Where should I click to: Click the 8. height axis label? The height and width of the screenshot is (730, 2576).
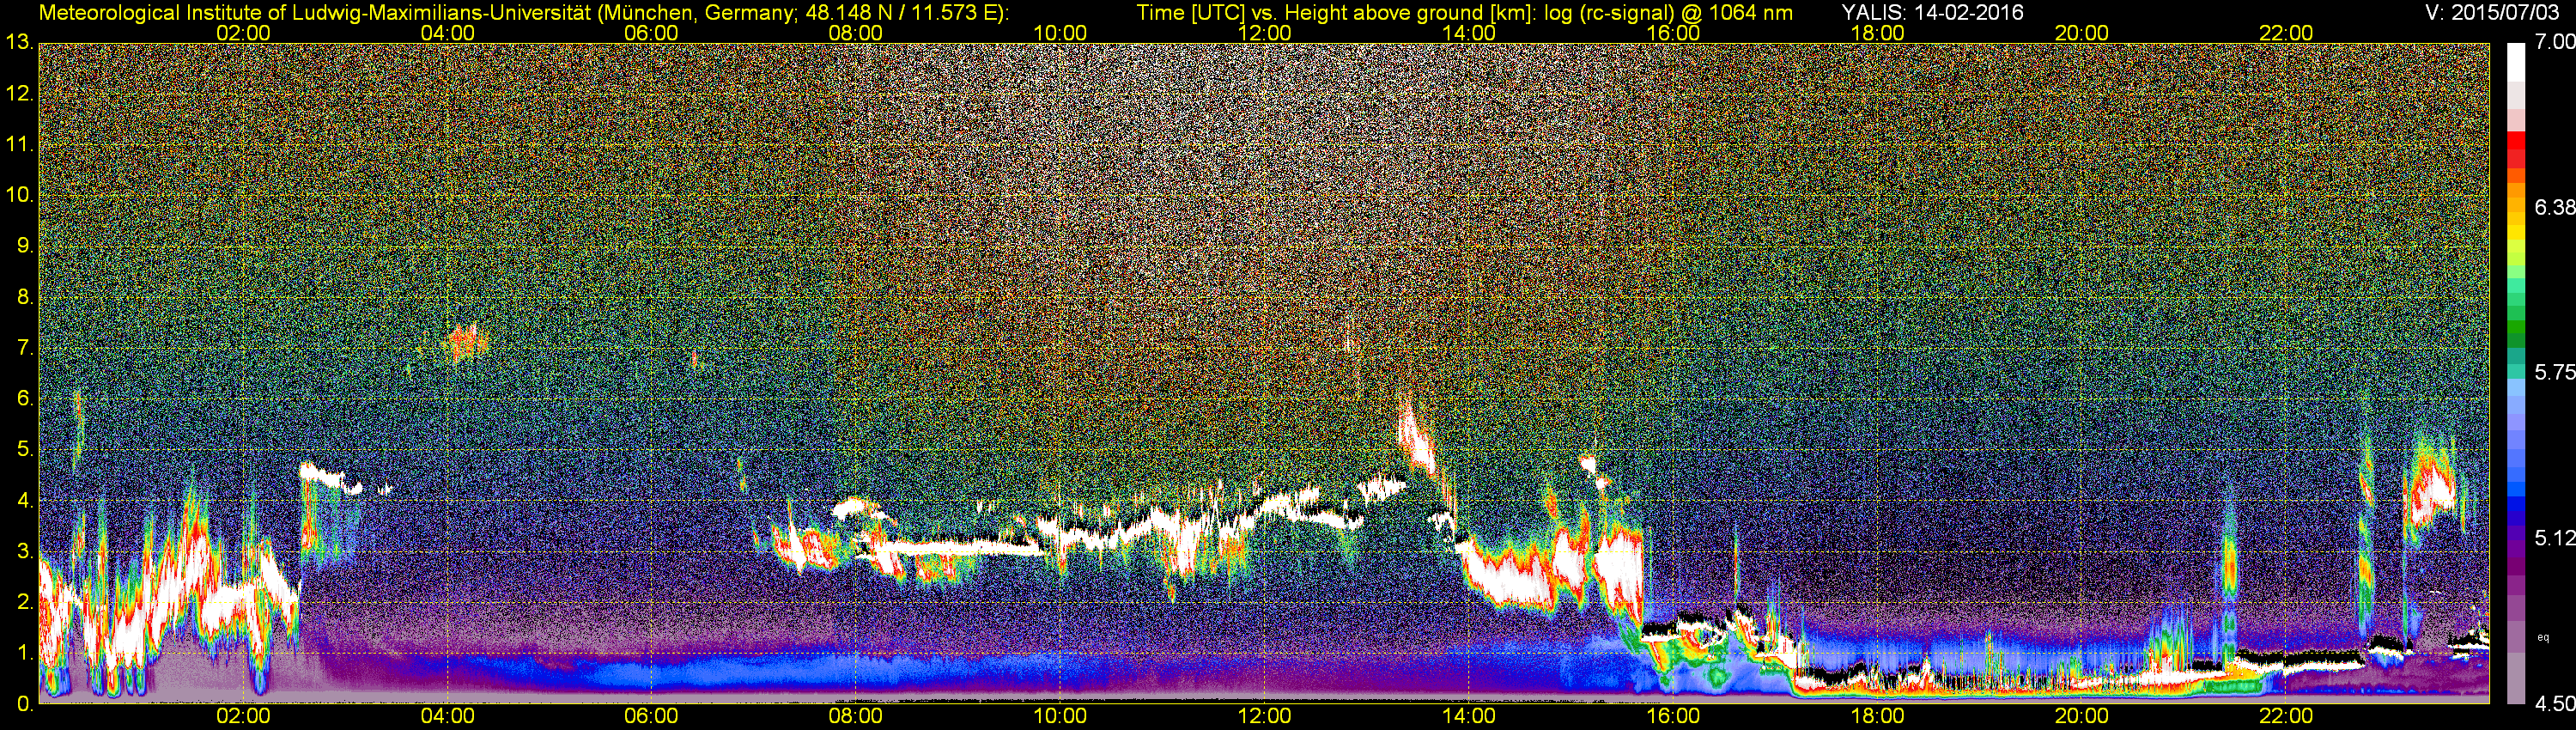point(25,296)
